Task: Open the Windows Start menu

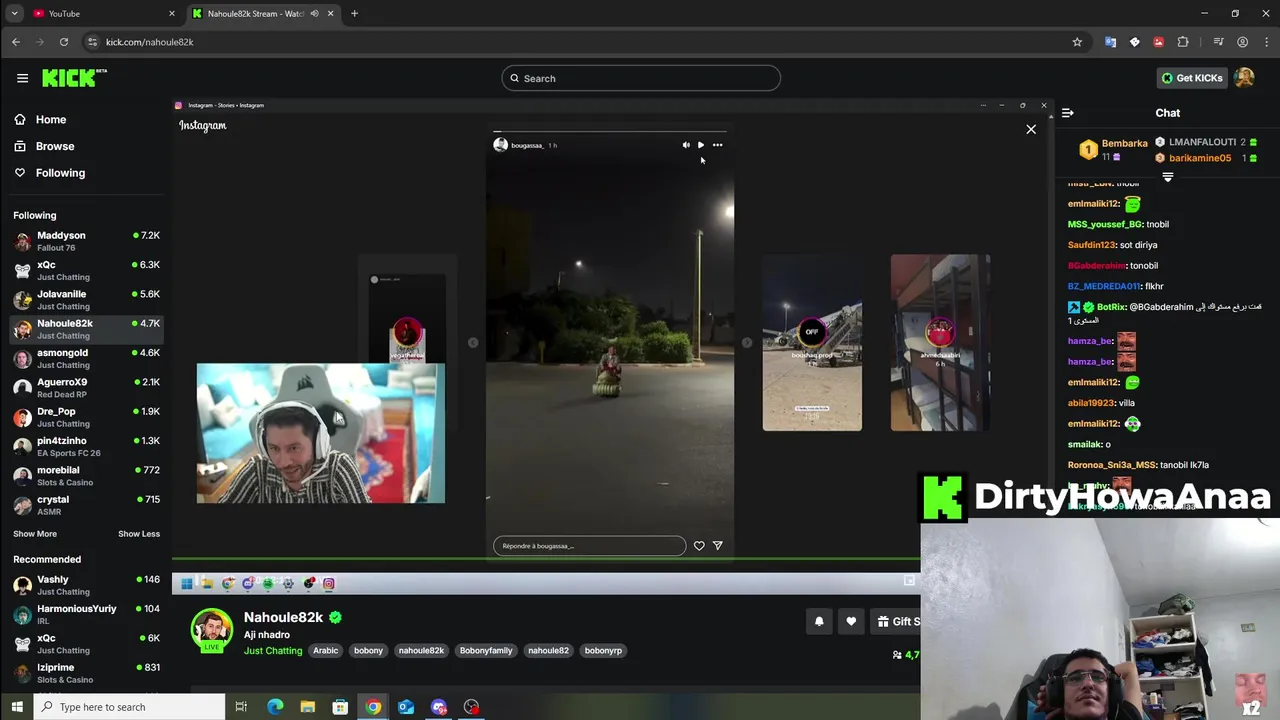Action: (x=17, y=707)
